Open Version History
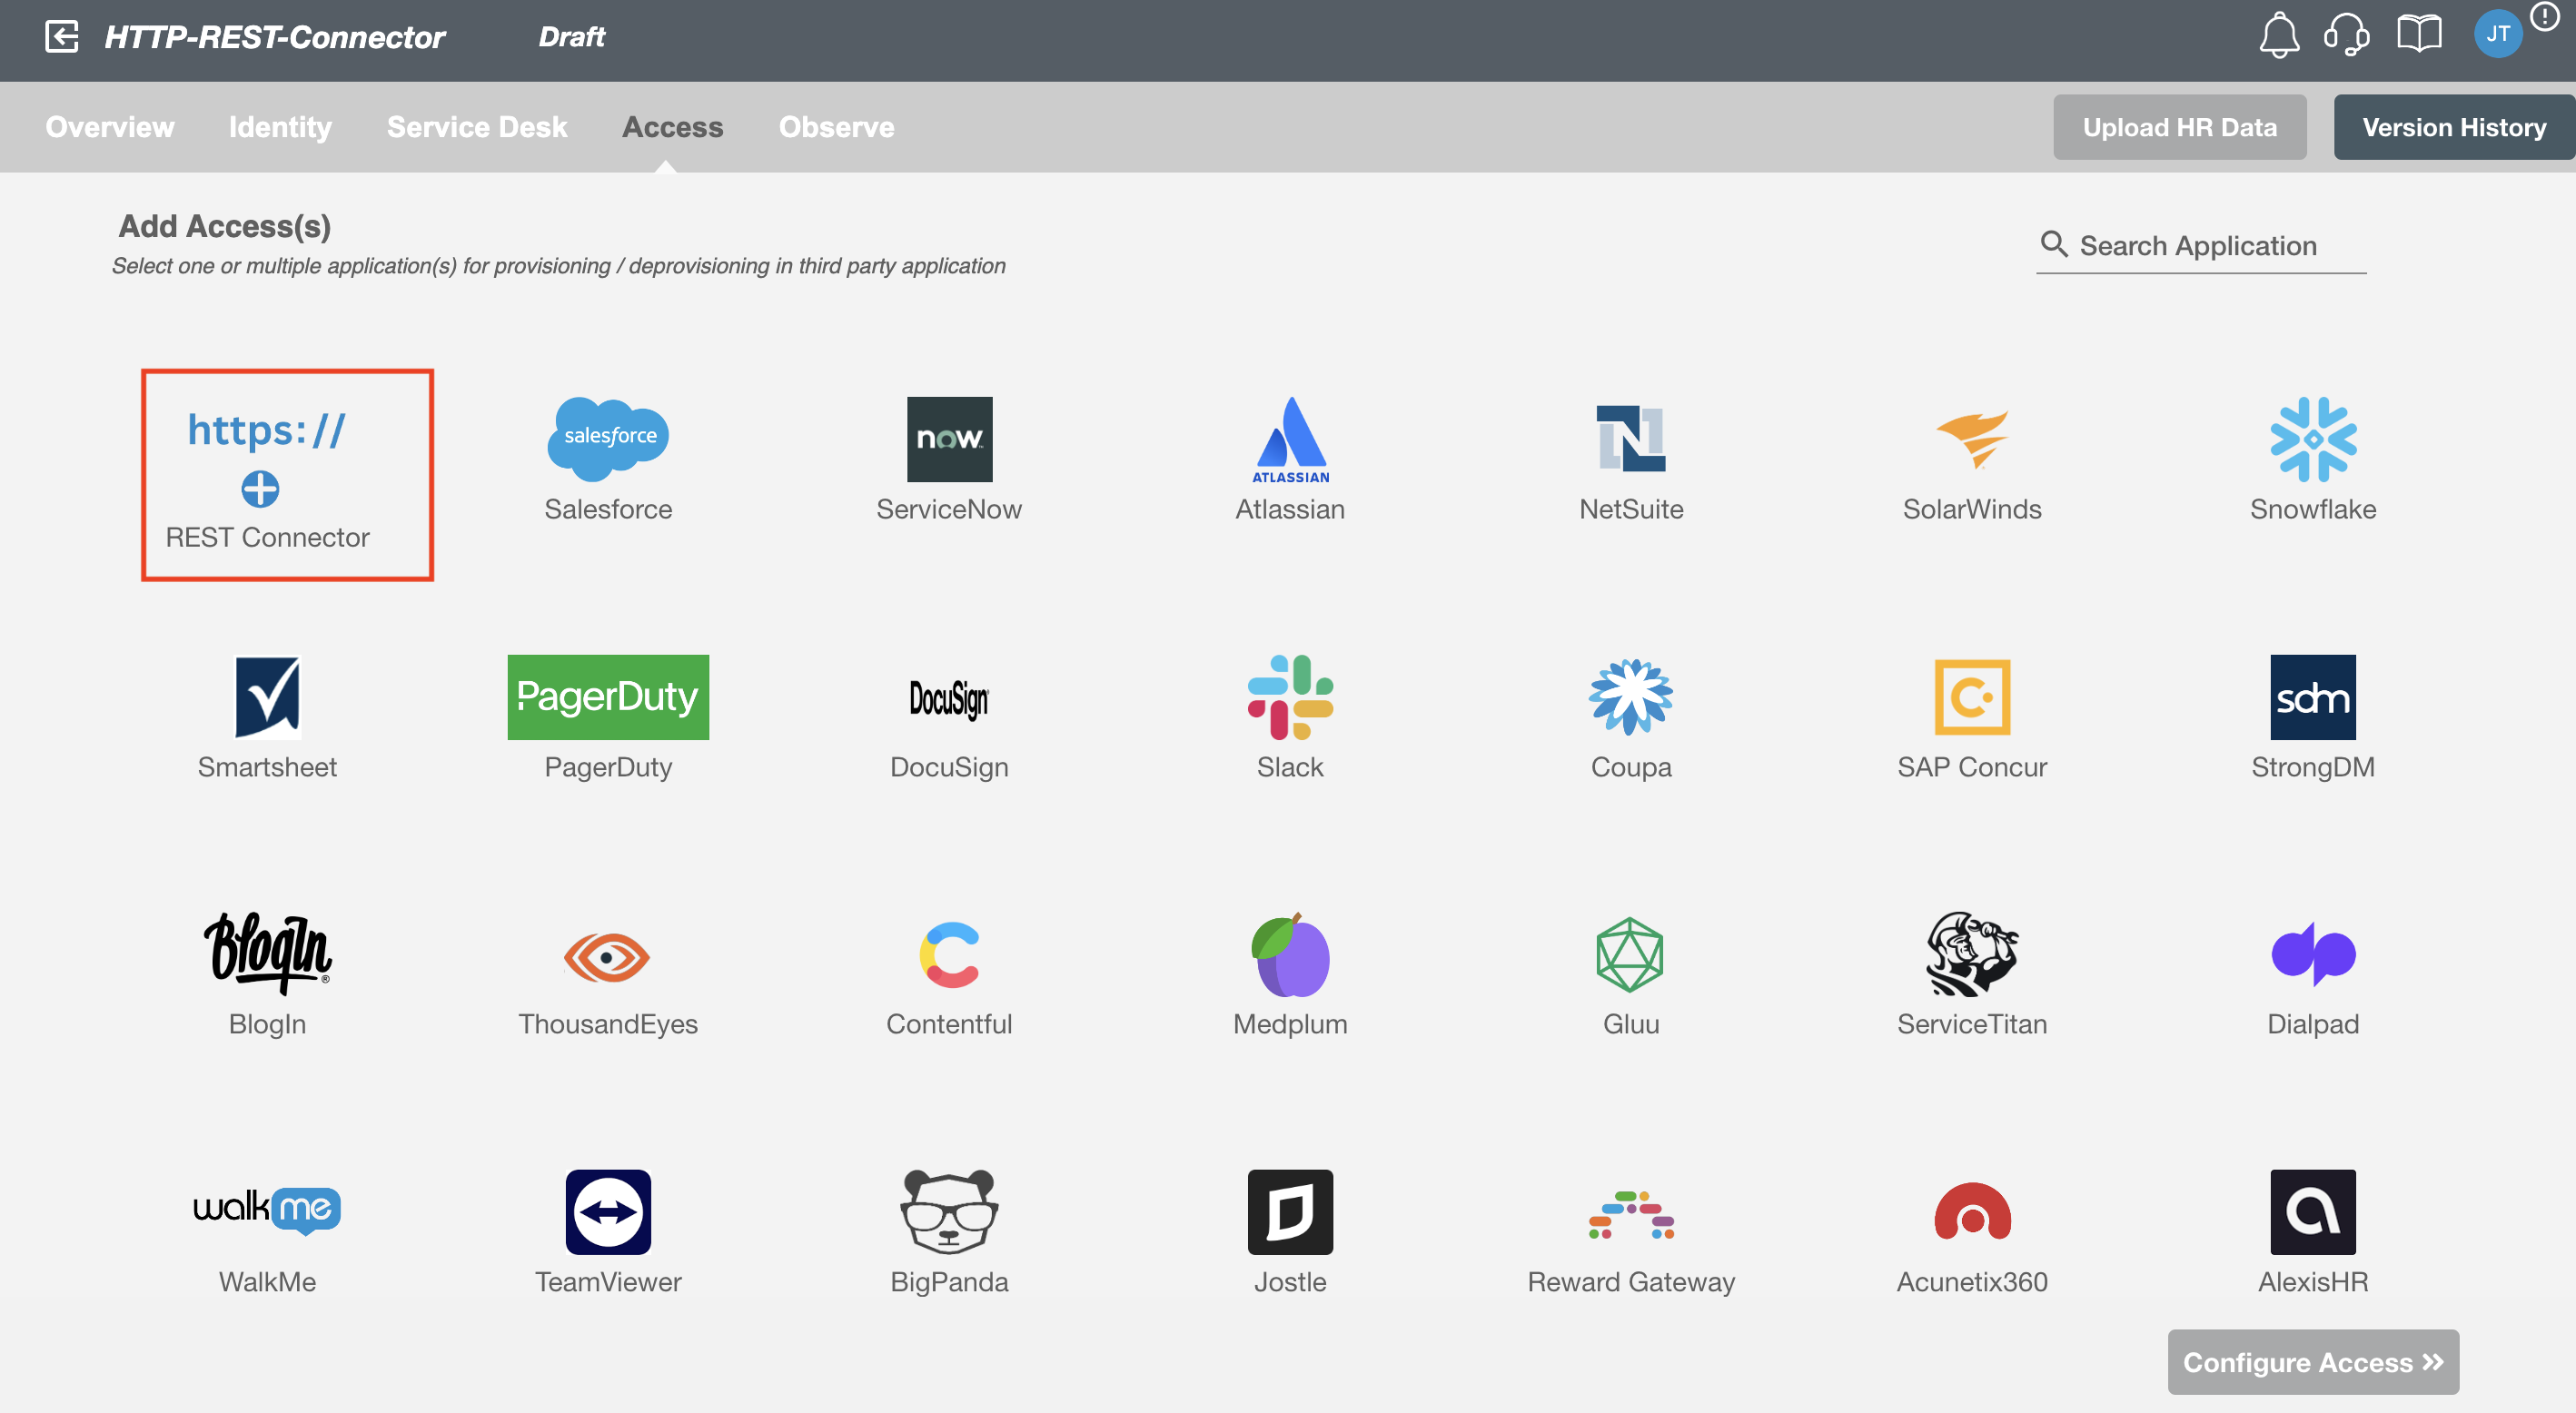The height and width of the screenshot is (1413, 2576). [x=2454, y=127]
